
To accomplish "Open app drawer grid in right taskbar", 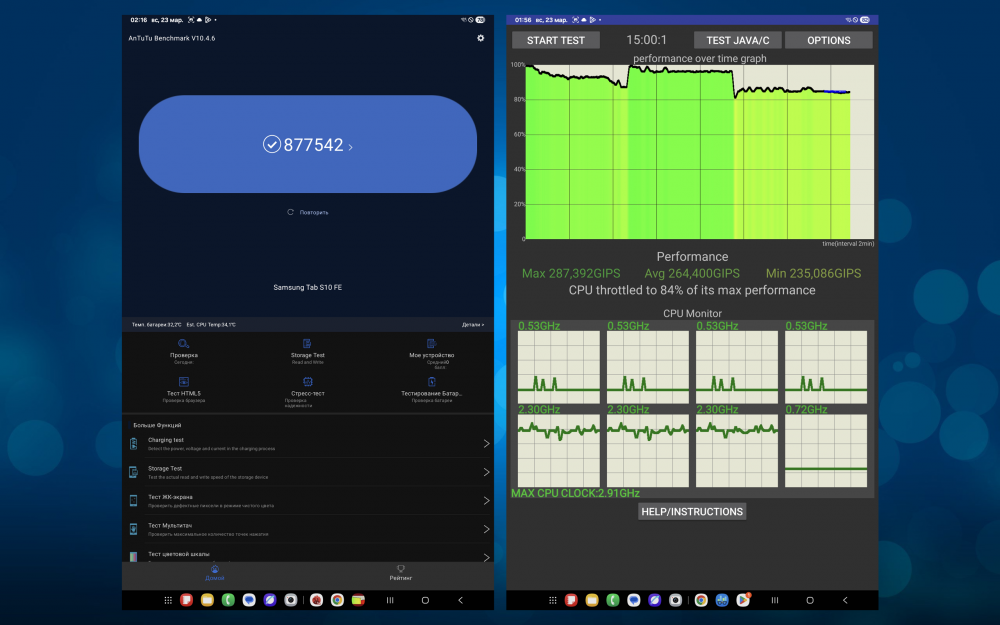I will pos(553,600).
